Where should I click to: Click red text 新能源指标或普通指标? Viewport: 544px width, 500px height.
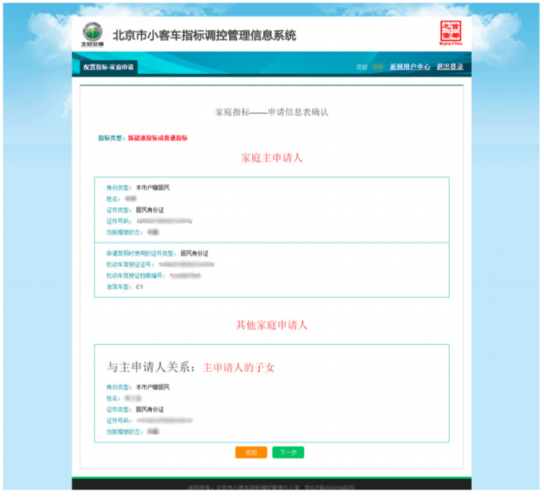point(158,138)
